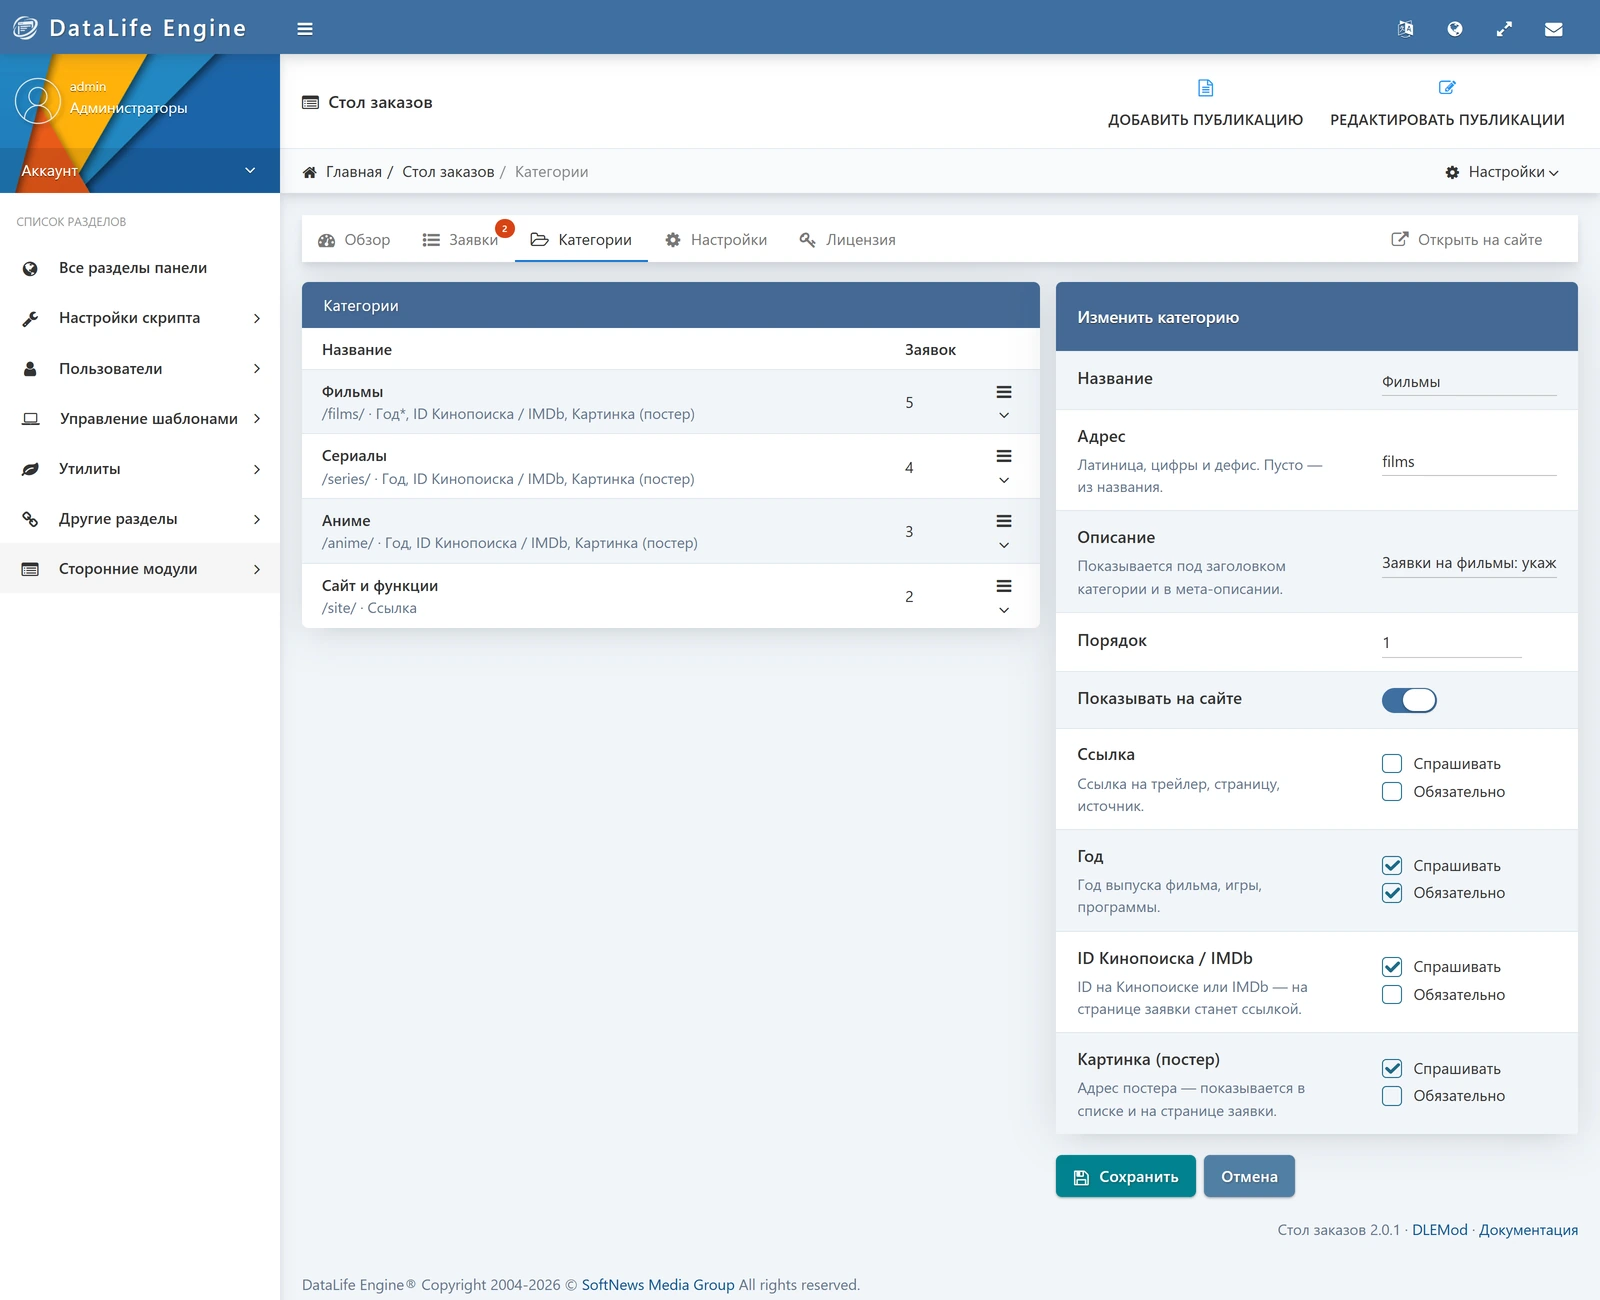Viewport: 1600px width, 1300px height.
Task: Open the globe site icon
Action: 1455,29
